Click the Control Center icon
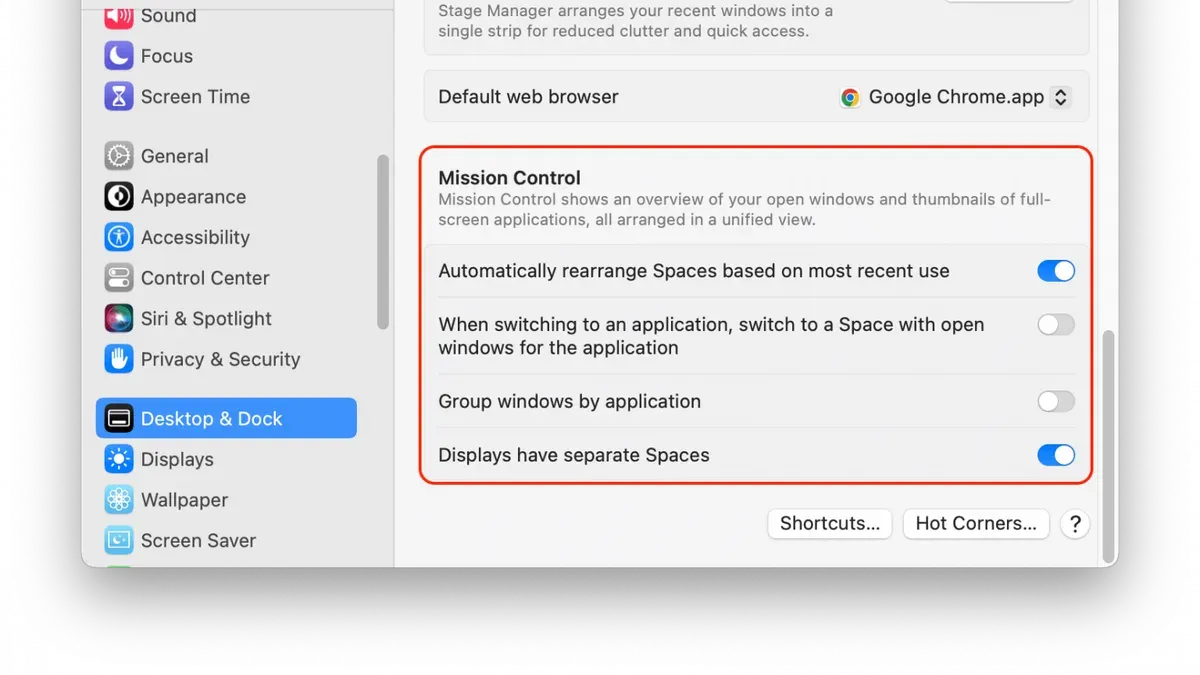The height and width of the screenshot is (675, 1200). coord(119,277)
